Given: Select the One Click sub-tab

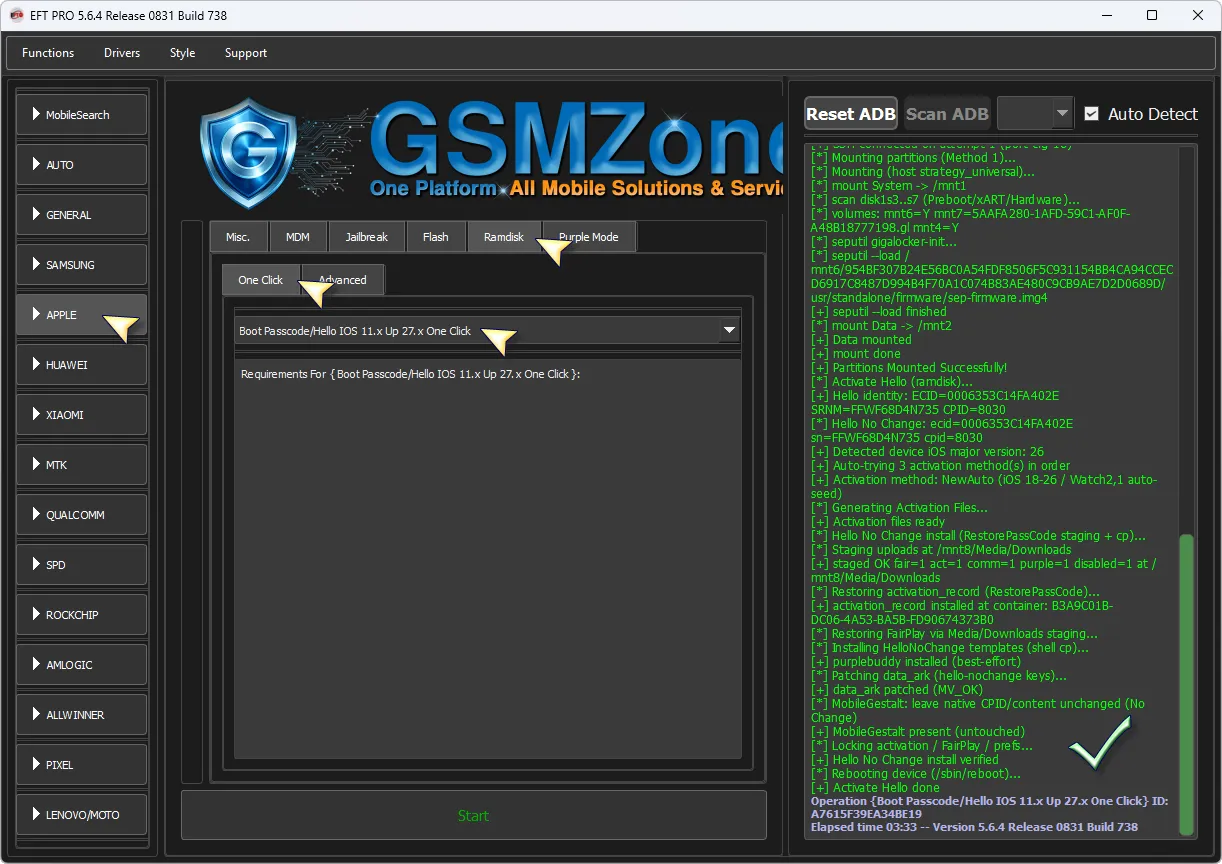Looking at the screenshot, I should [x=261, y=280].
